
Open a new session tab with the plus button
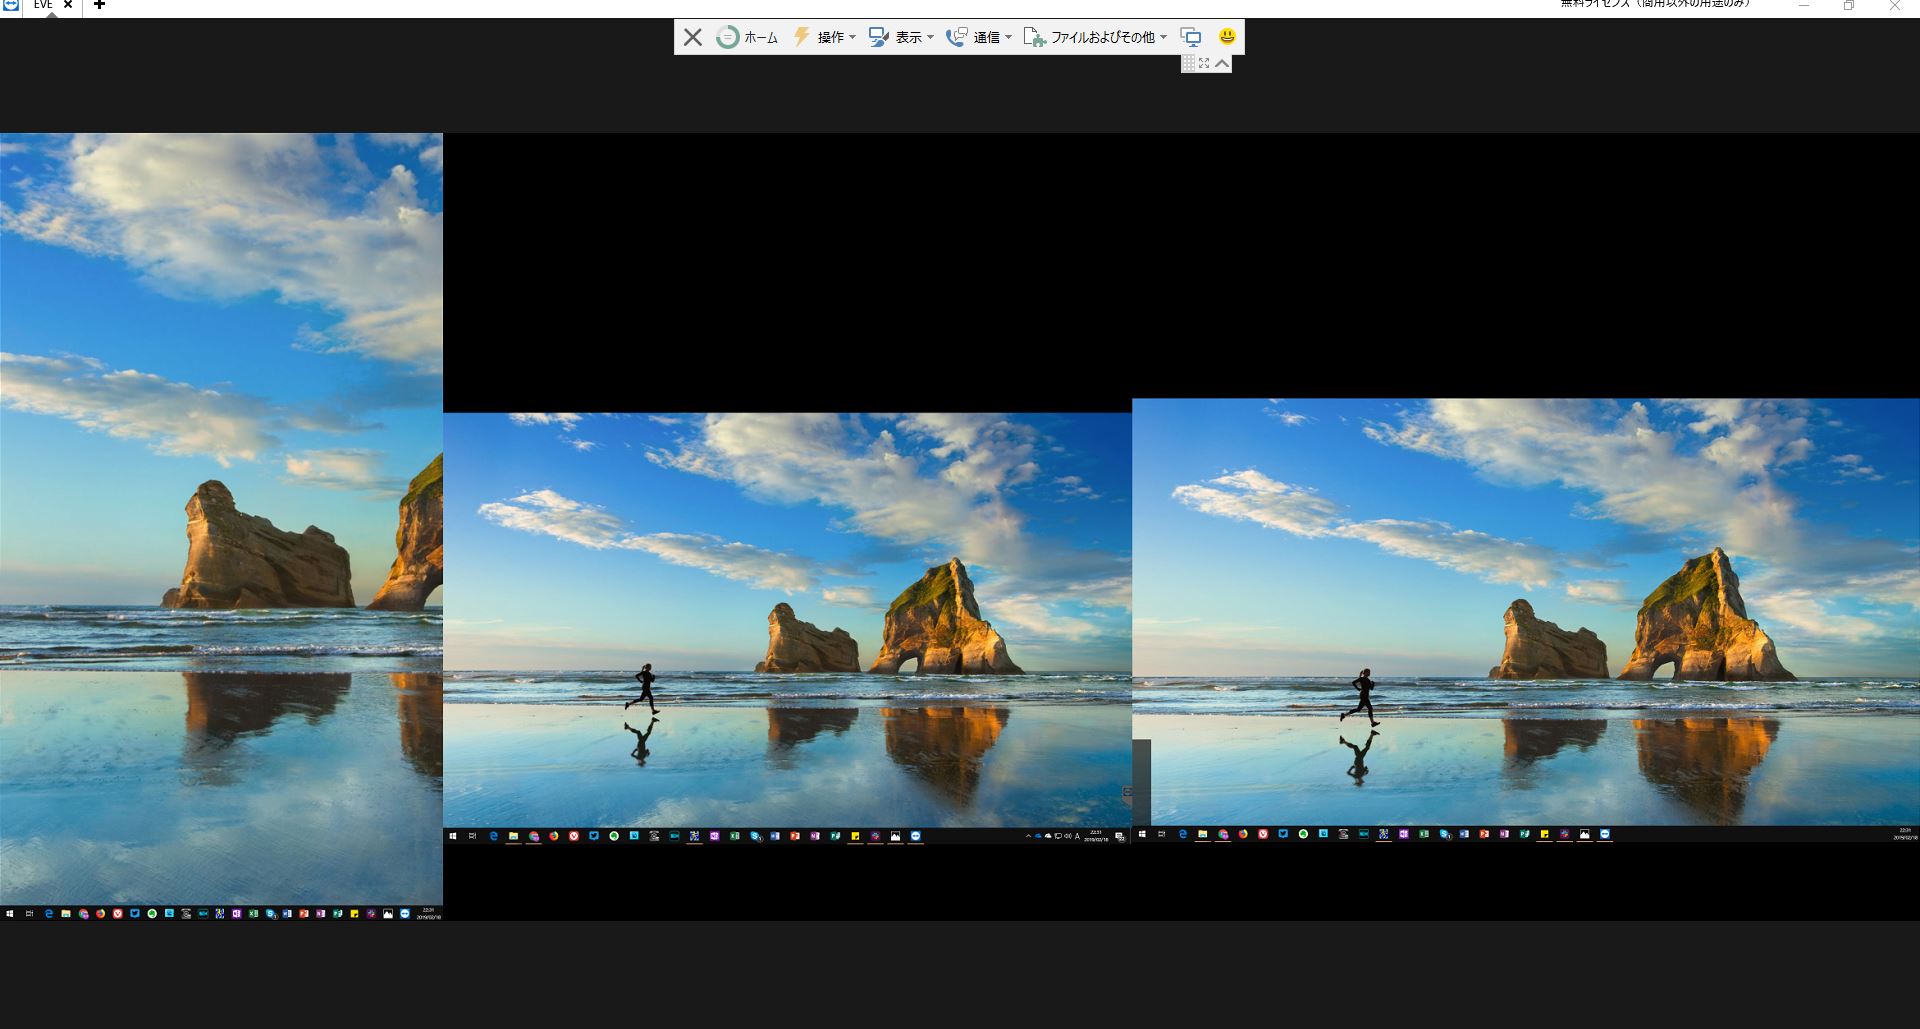point(98,5)
